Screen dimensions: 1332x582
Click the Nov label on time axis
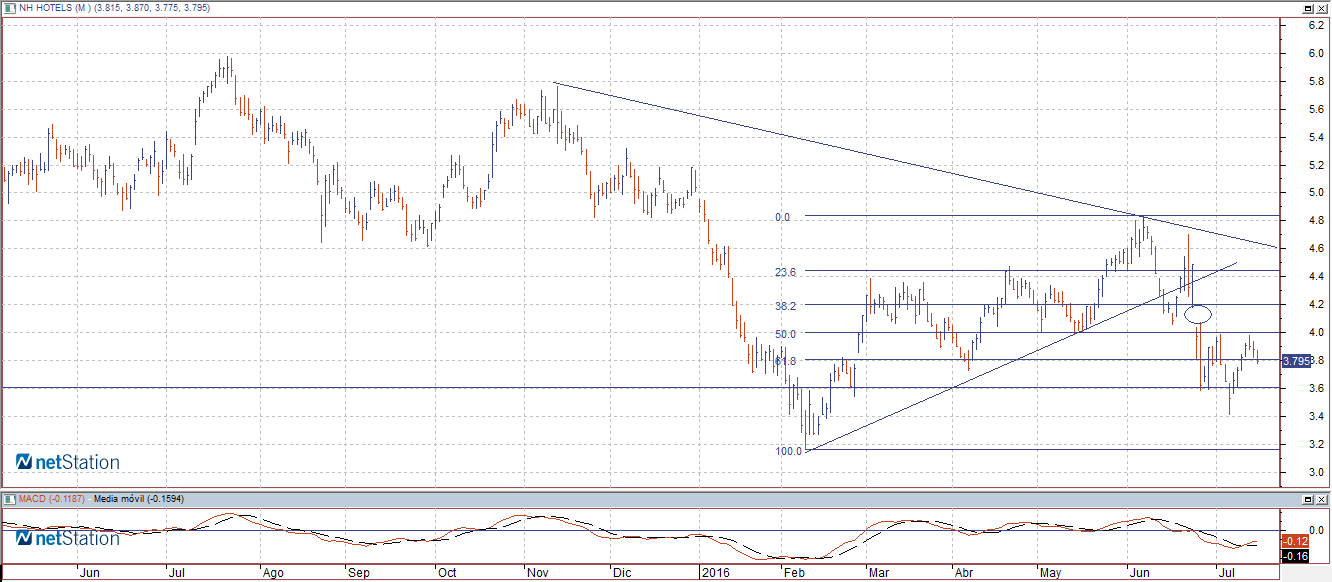536,573
